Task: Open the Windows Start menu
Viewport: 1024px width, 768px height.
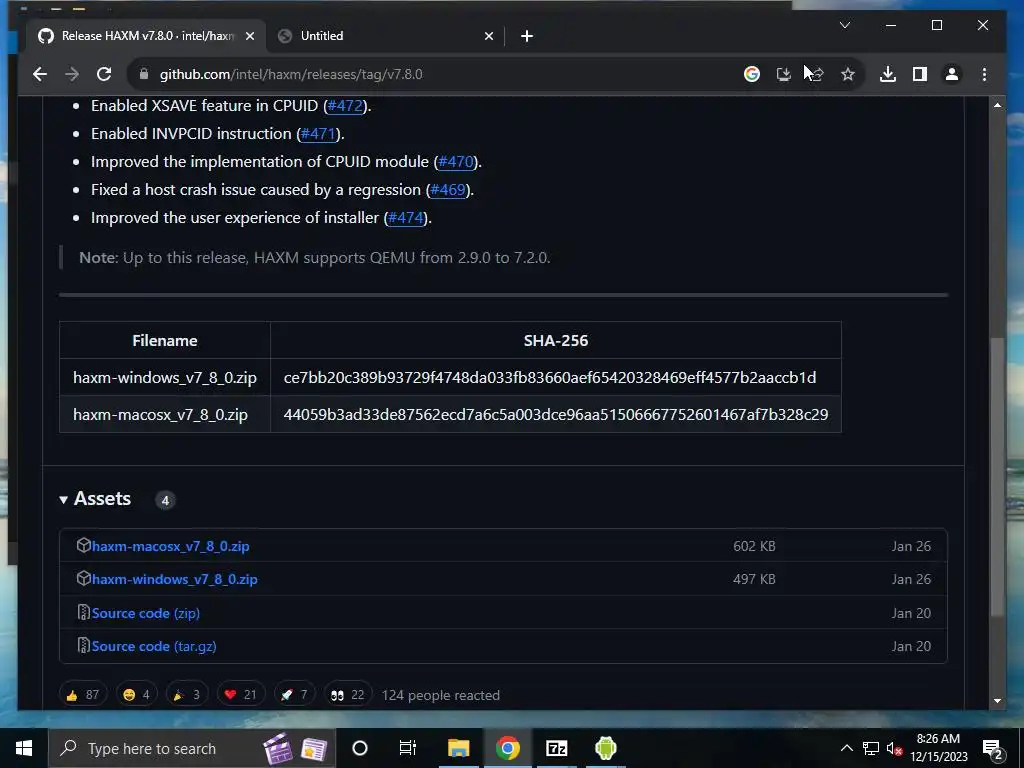Action: point(24,748)
